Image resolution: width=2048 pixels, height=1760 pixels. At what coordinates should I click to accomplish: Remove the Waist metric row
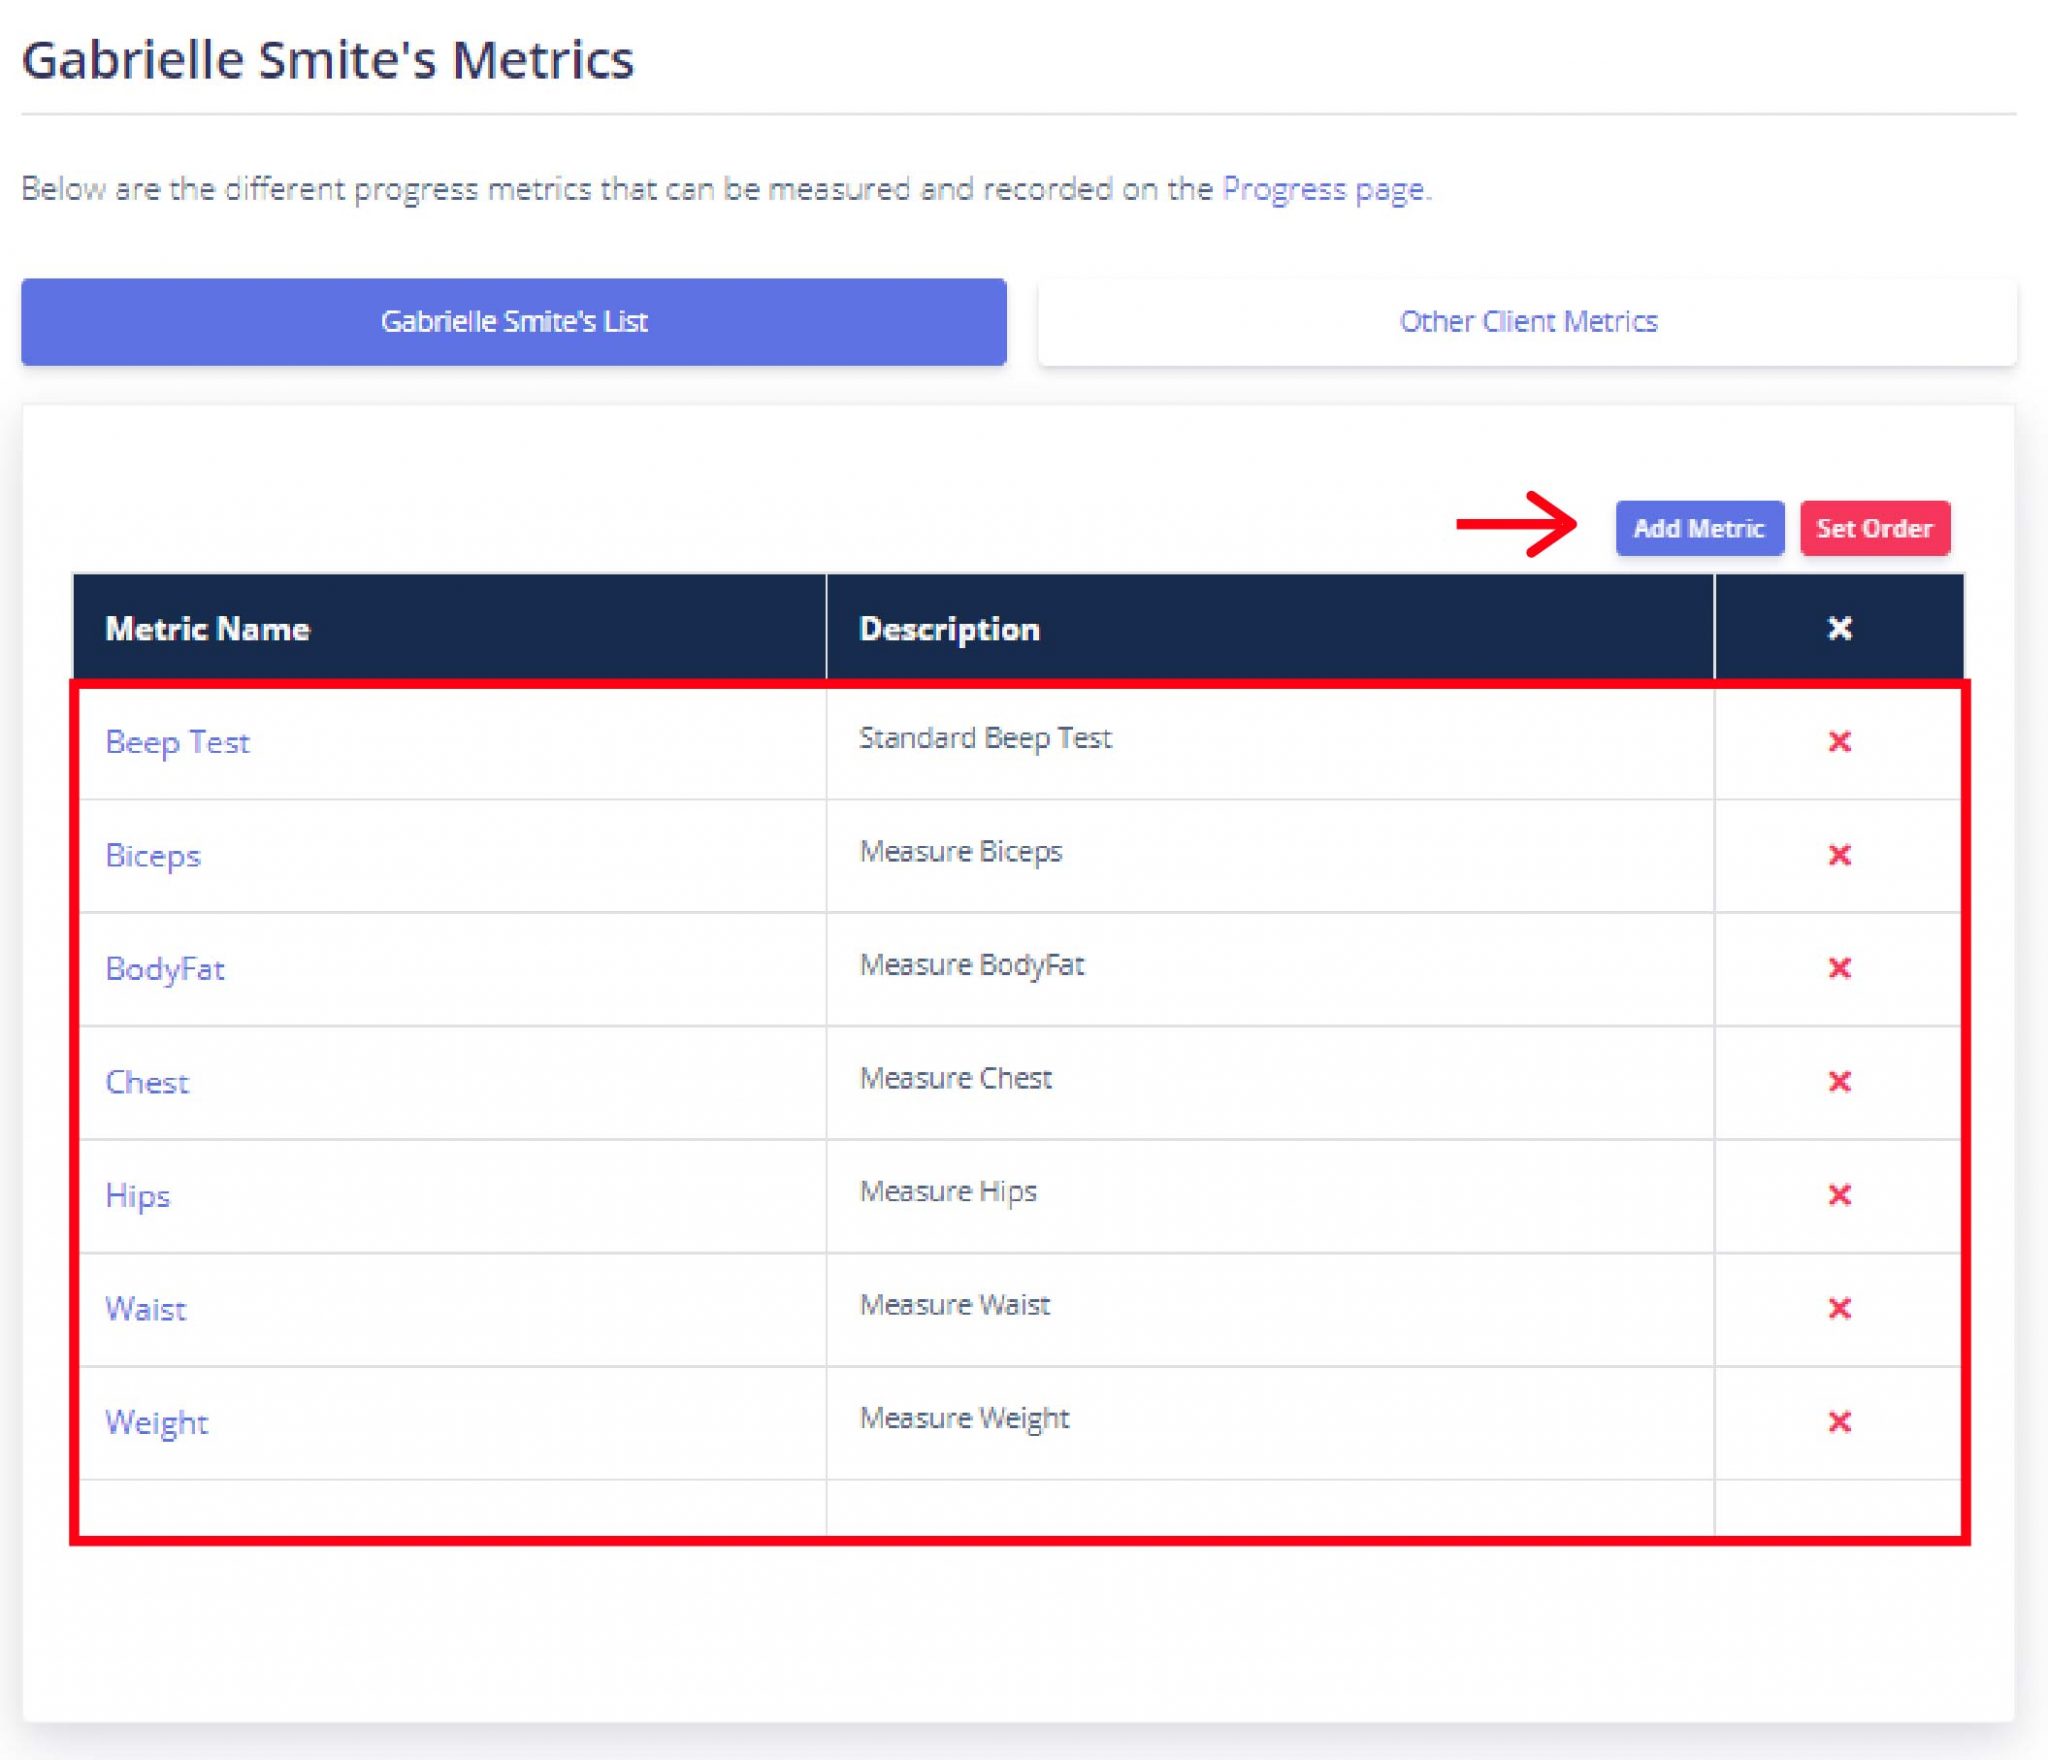click(x=1839, y=1308)
